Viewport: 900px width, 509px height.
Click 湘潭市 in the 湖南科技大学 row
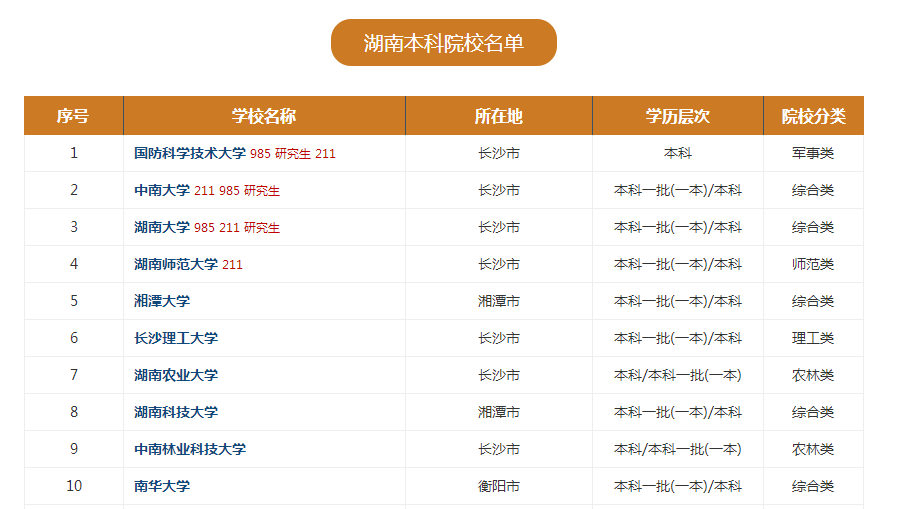(499, 412)
